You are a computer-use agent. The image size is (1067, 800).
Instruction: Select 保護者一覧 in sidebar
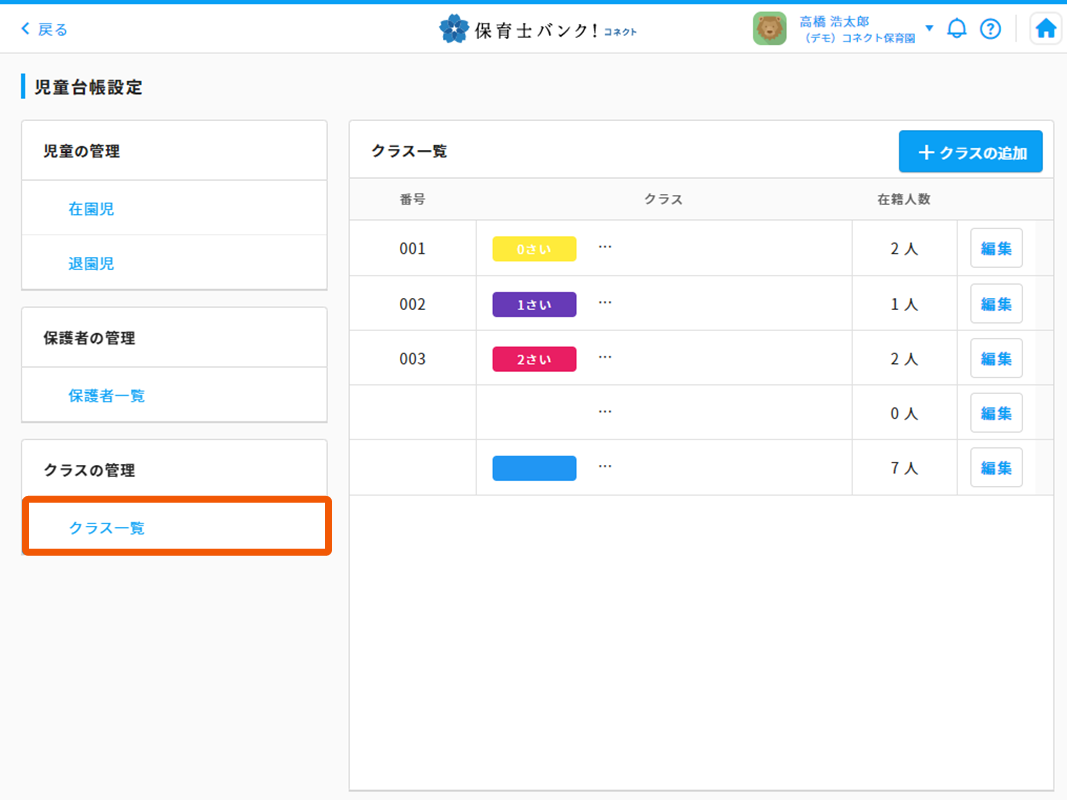point(106,395)
